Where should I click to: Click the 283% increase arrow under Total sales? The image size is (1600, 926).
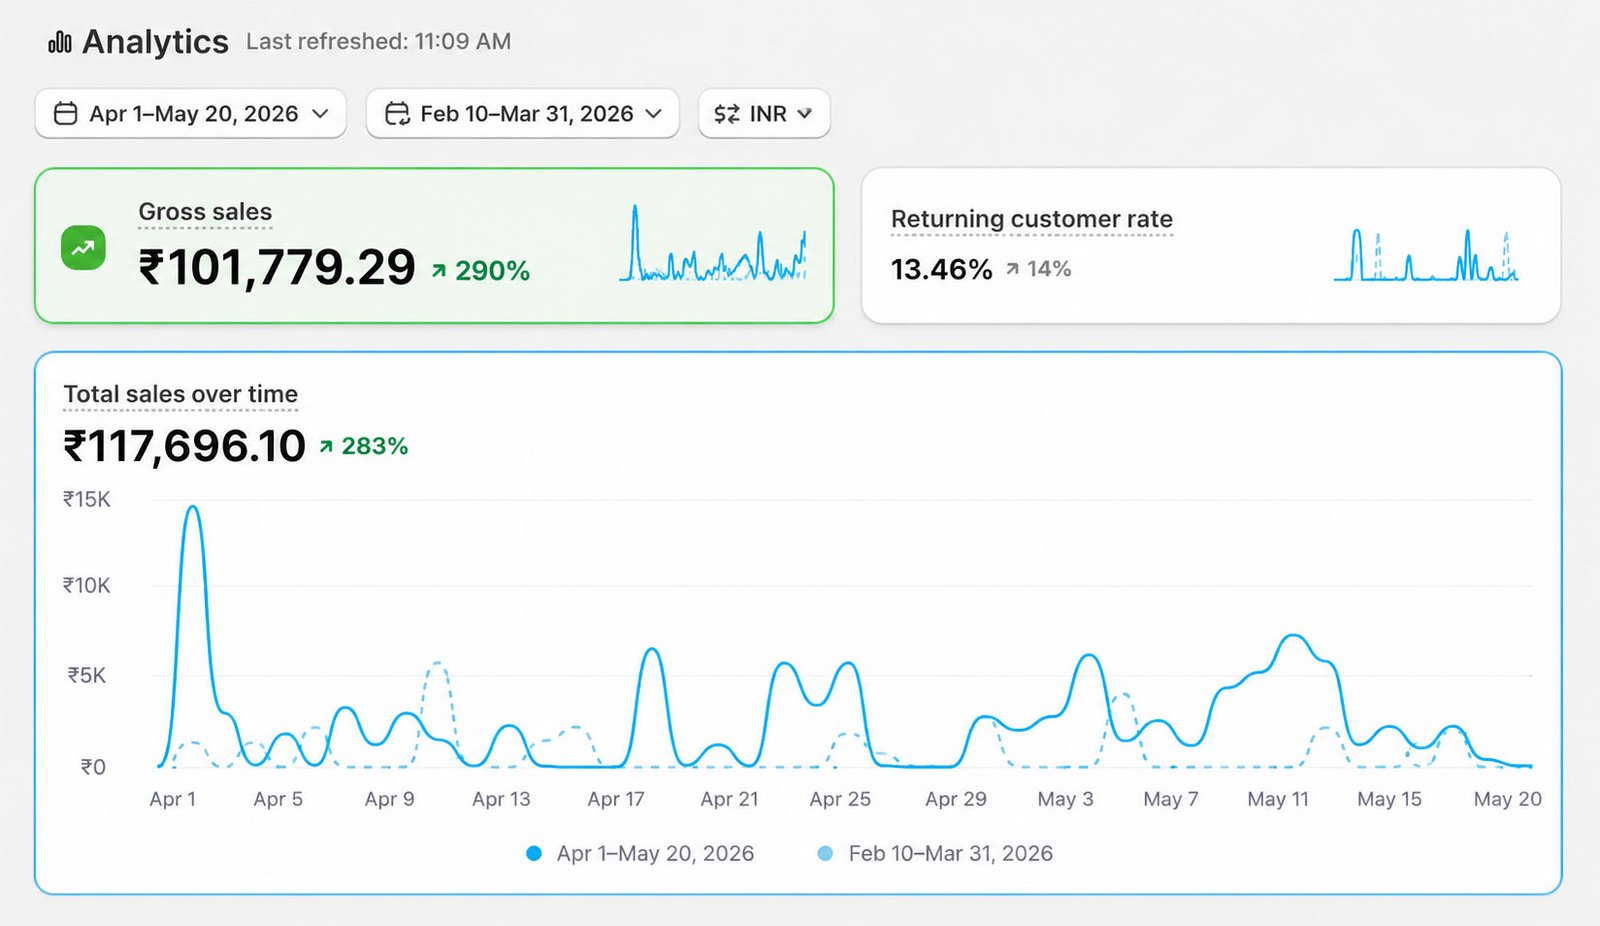point(326,446)
